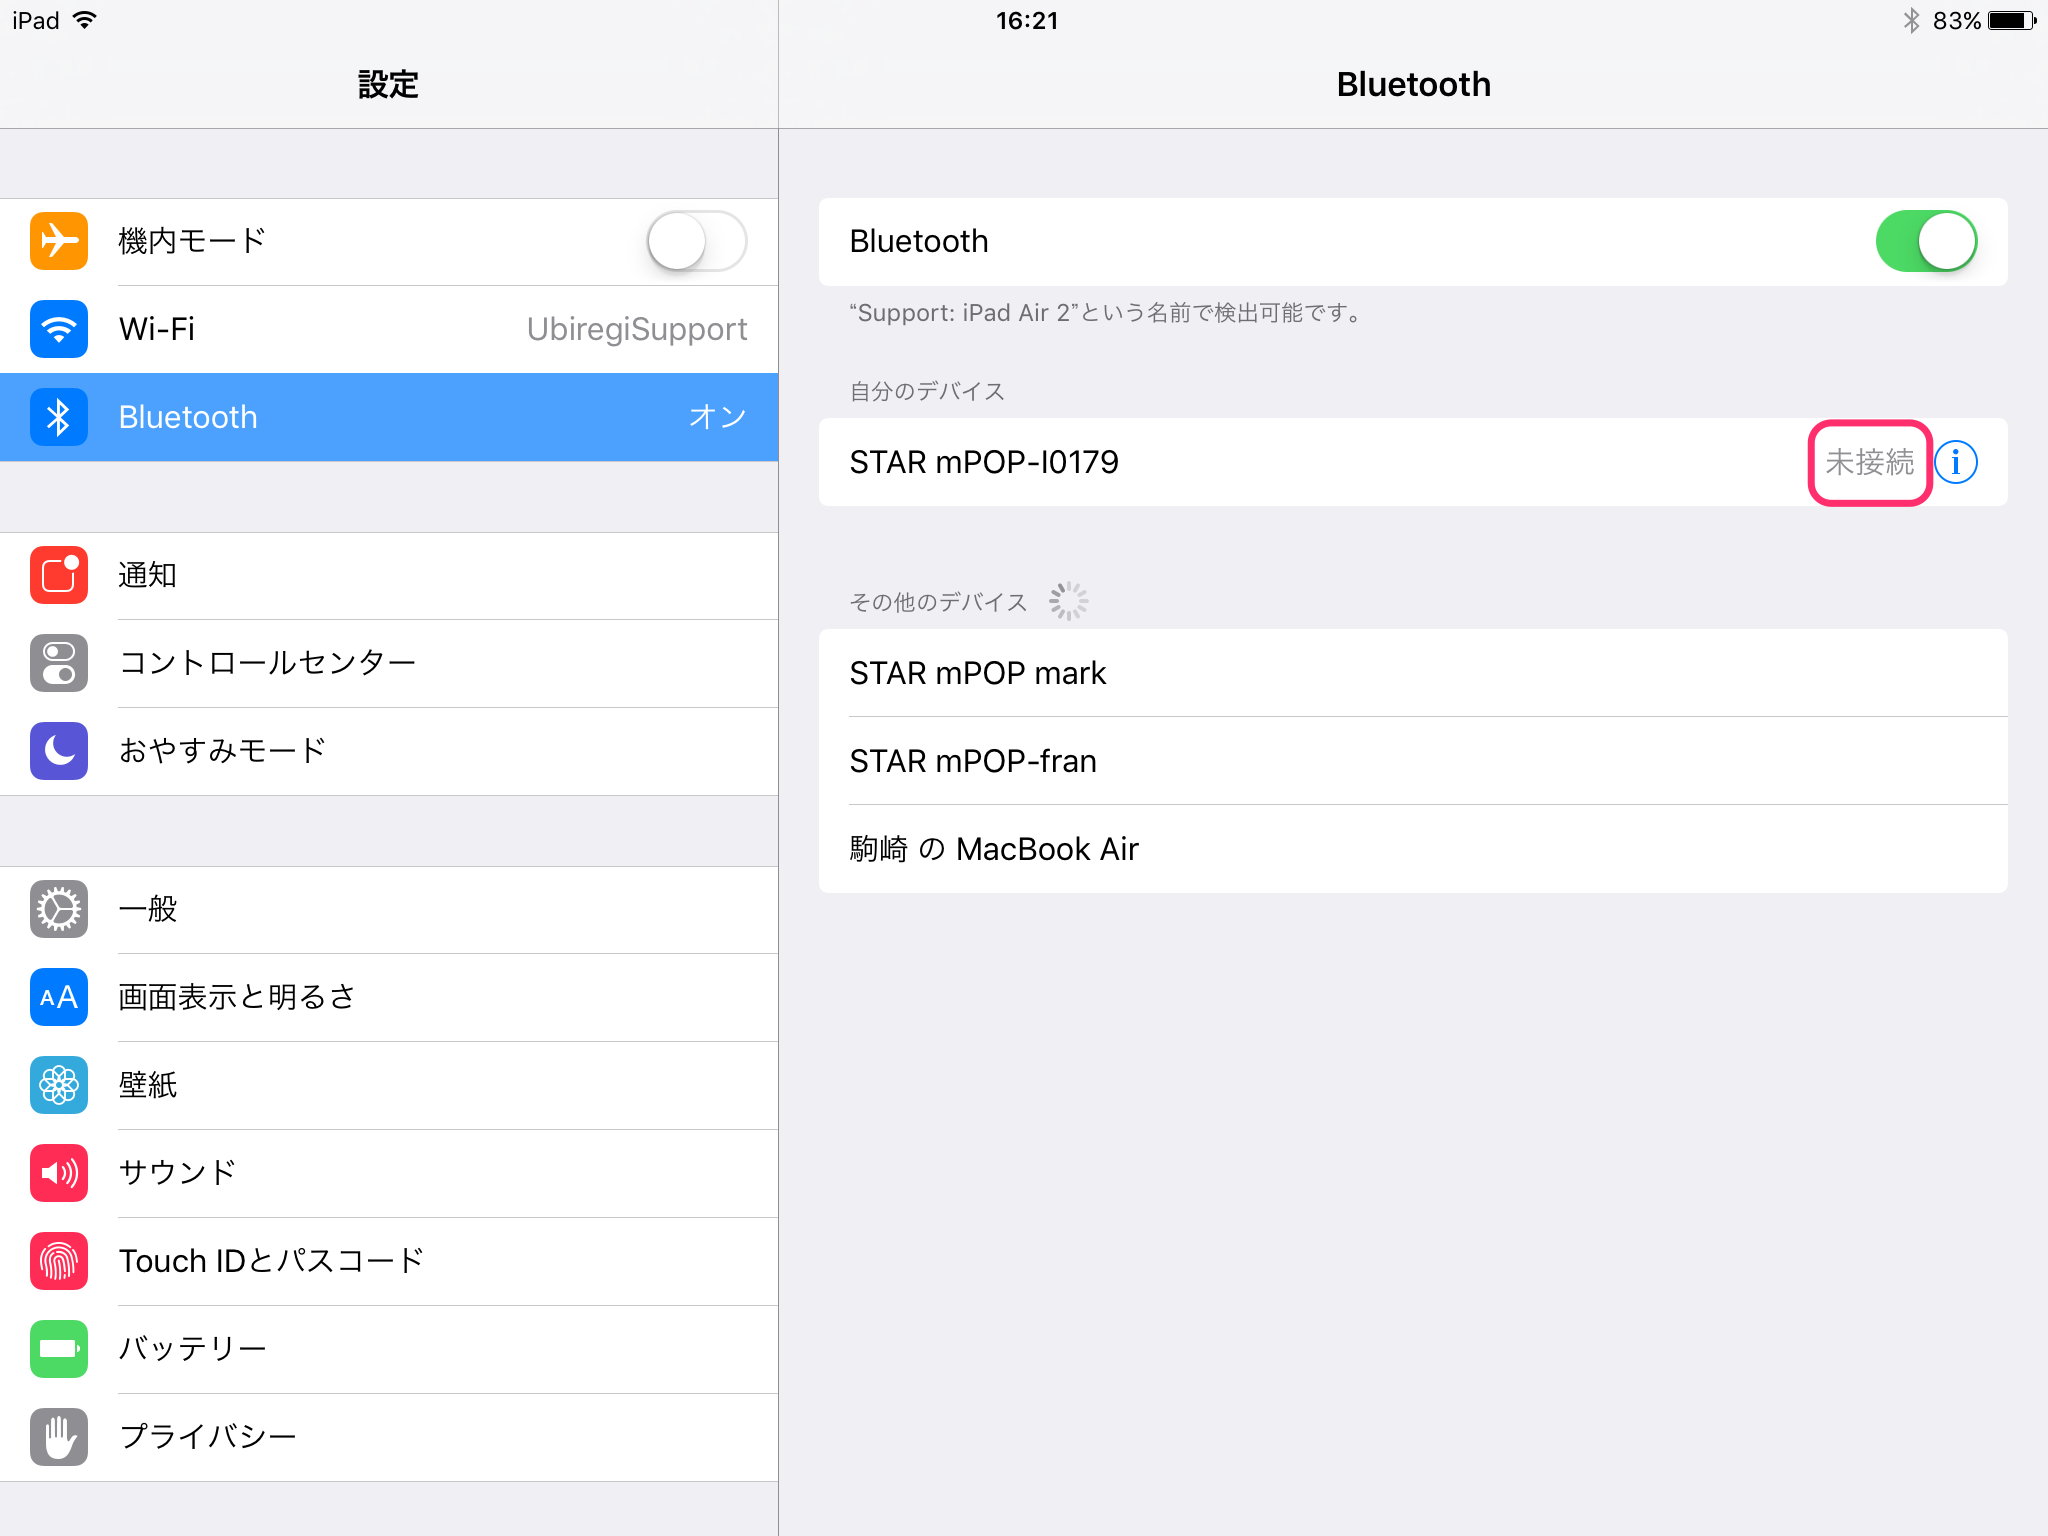Tap the プライバシー hand icon
Image resolution: width=2048 pixels, height=1536 pixels.
59,1437
